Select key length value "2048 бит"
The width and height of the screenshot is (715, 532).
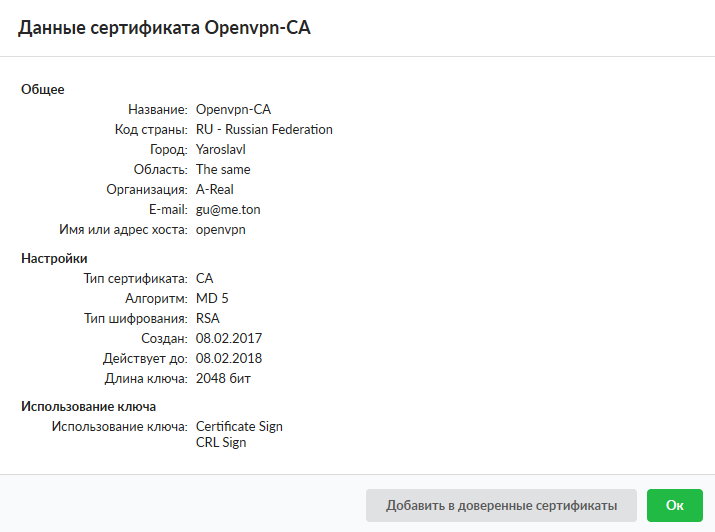223,378
